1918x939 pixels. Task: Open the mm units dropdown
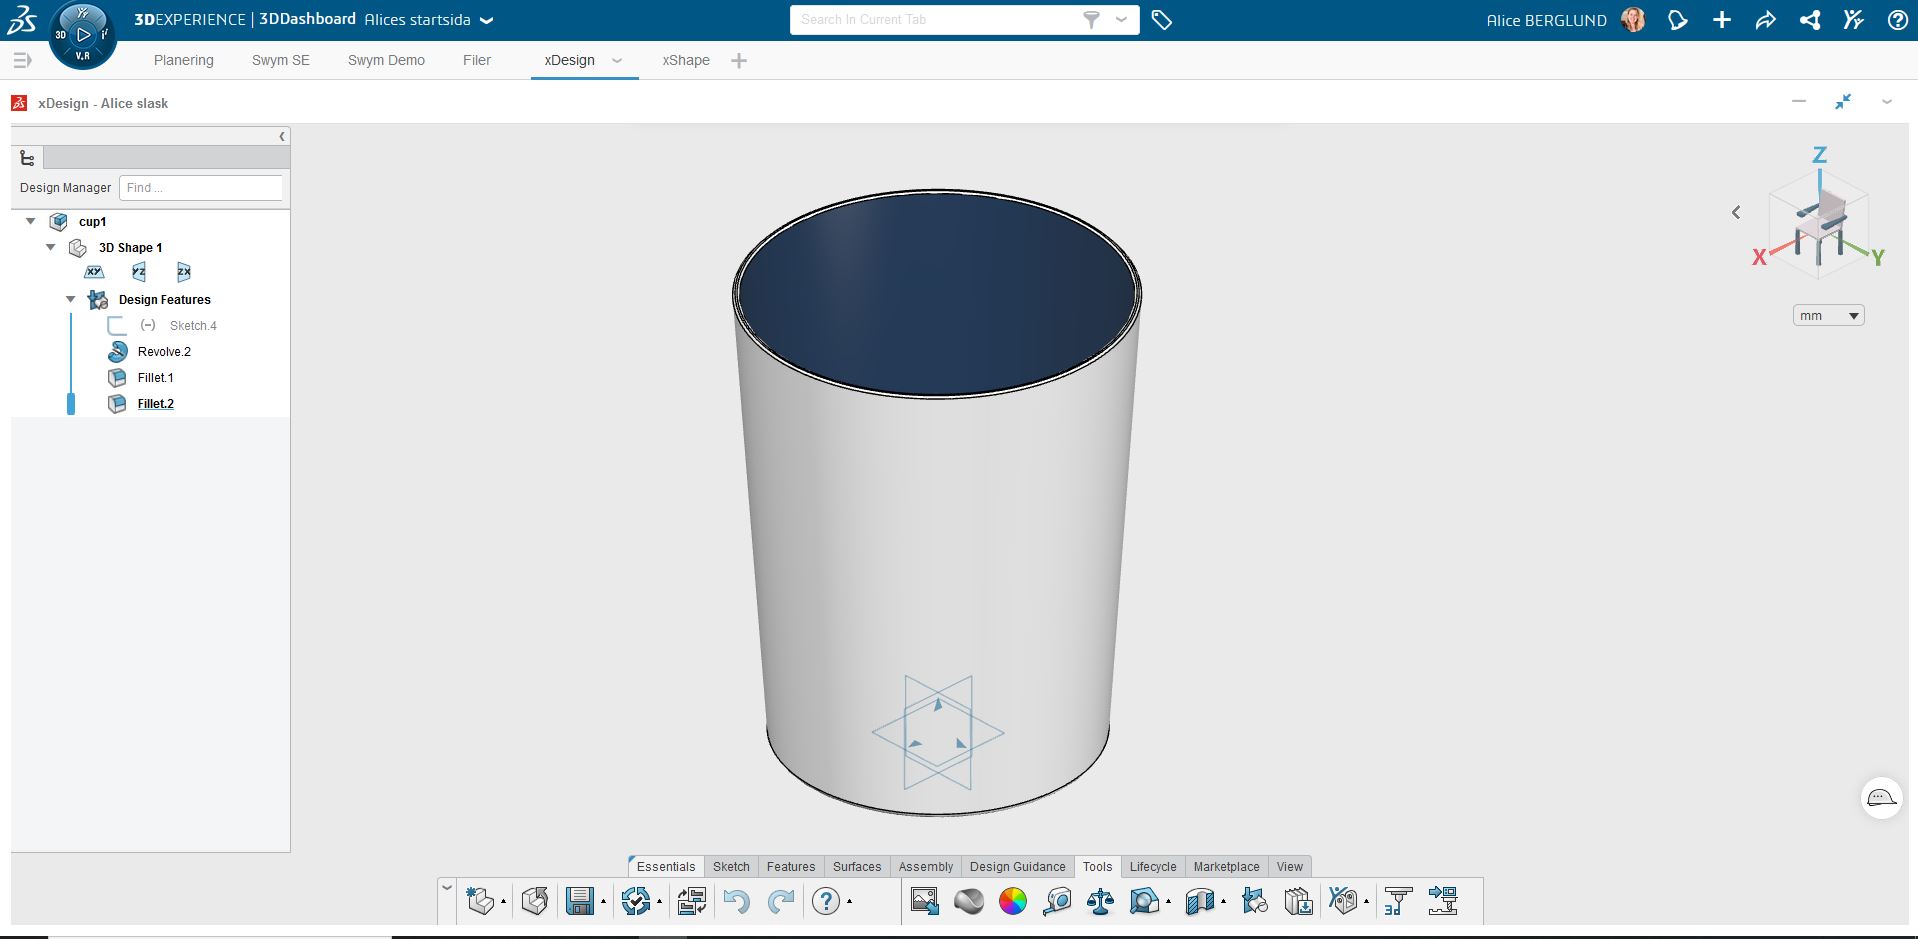[1828, 316]
